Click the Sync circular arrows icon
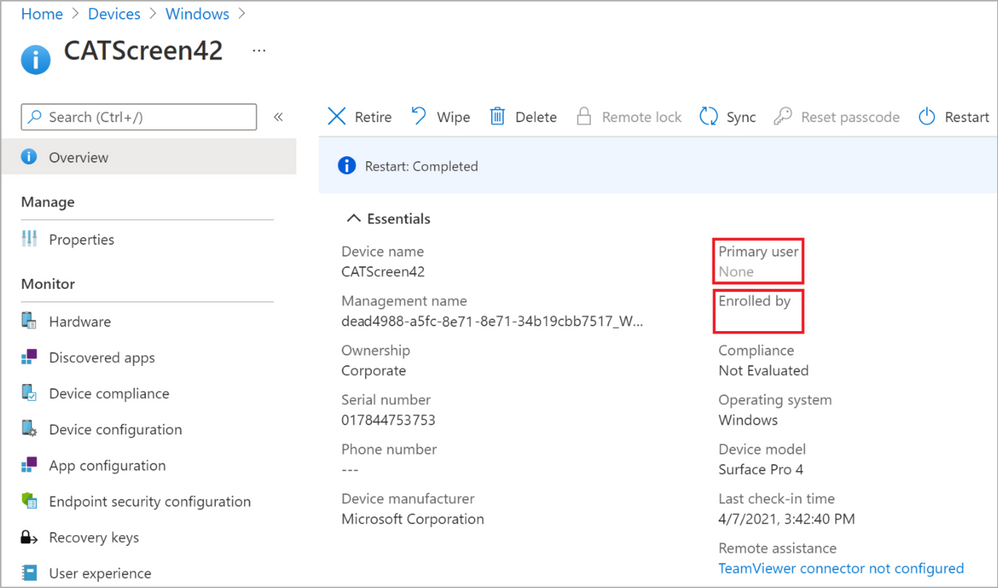This screenshot has width=998, height=588. [708, 116]
